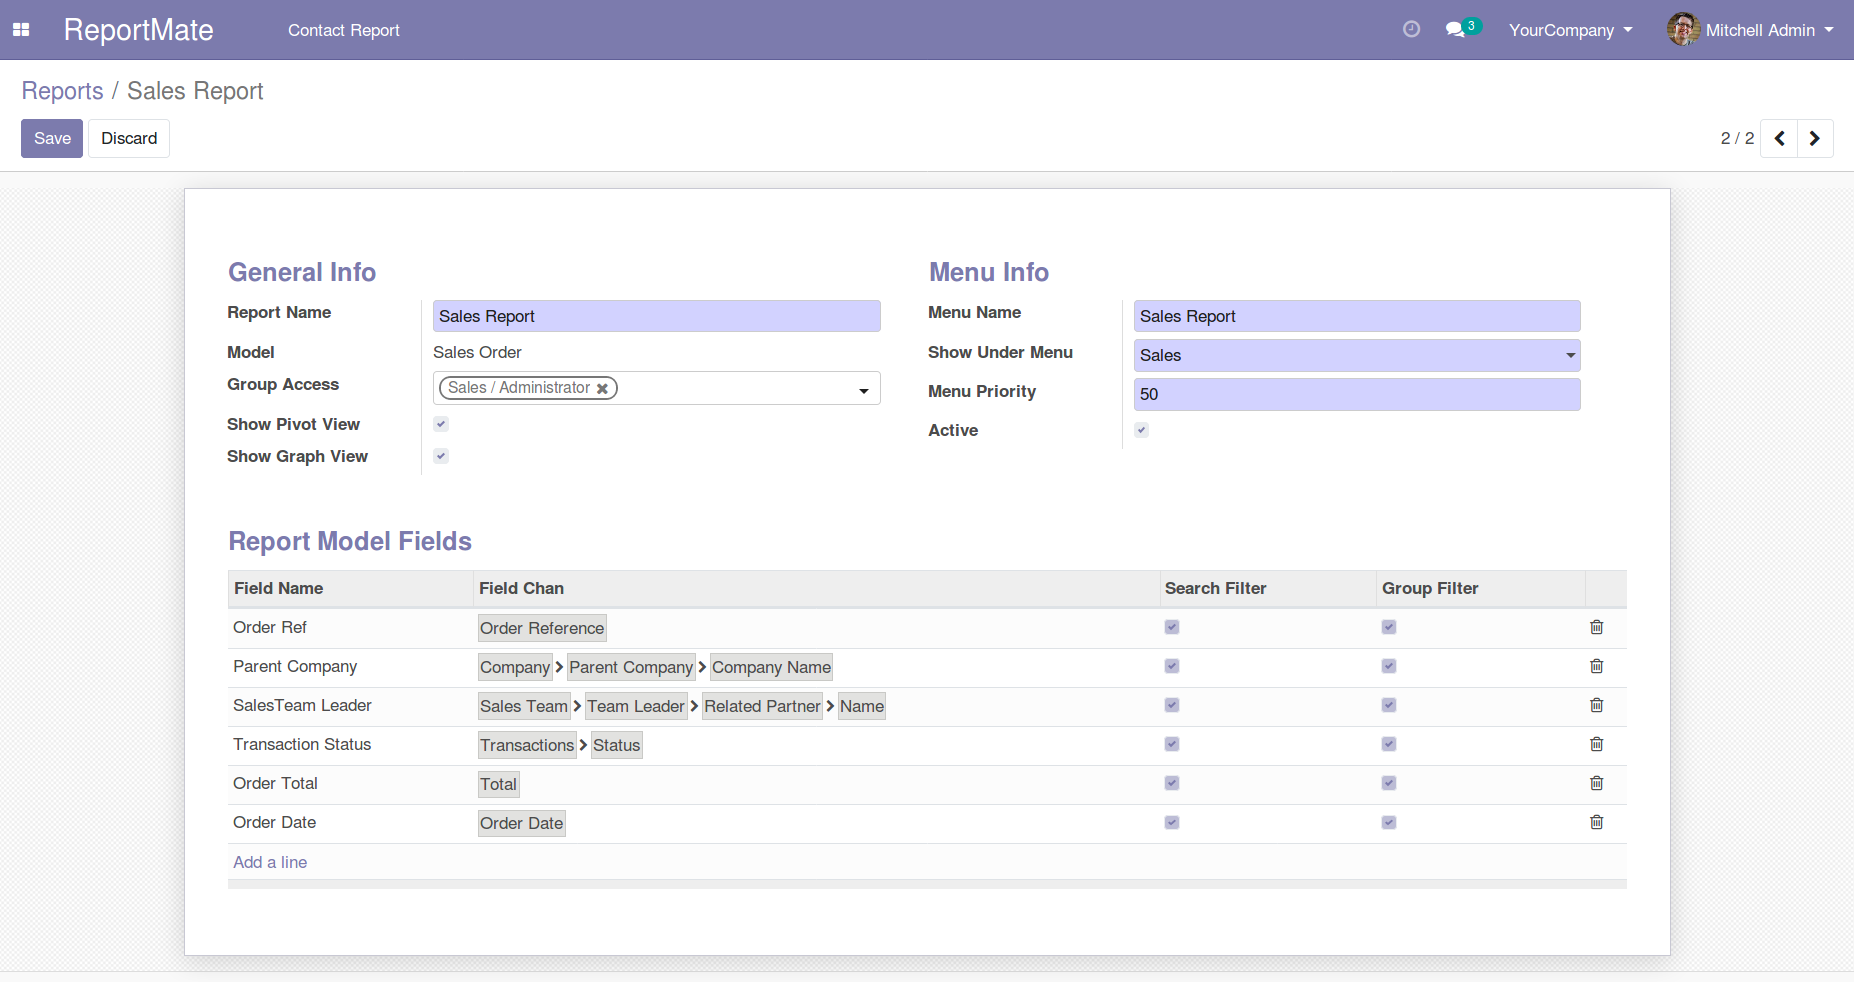
Task: Open the activities clock icon
Action: [x=1411, y=30]
